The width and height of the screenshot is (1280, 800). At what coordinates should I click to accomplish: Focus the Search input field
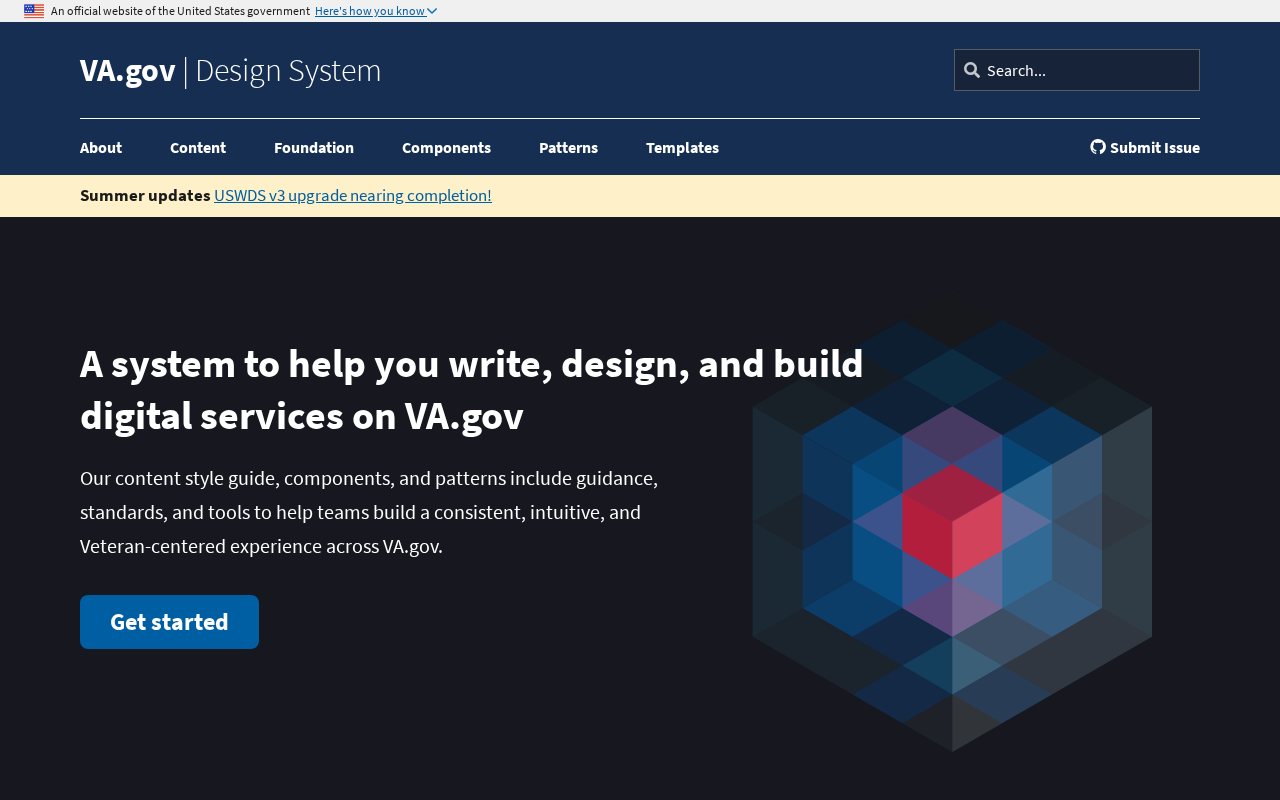pyautogui.click(x=1077, y=70)
